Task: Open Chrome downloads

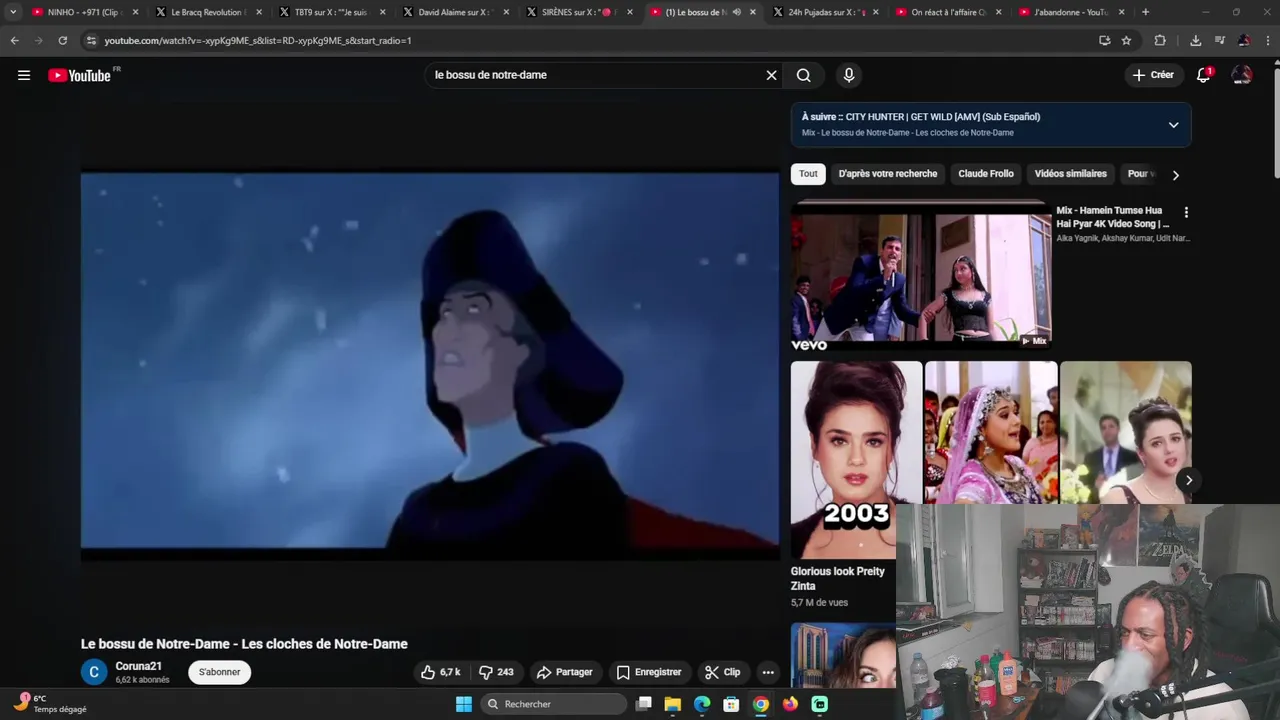Action: pyautogui.click(x=1195, y=40)
